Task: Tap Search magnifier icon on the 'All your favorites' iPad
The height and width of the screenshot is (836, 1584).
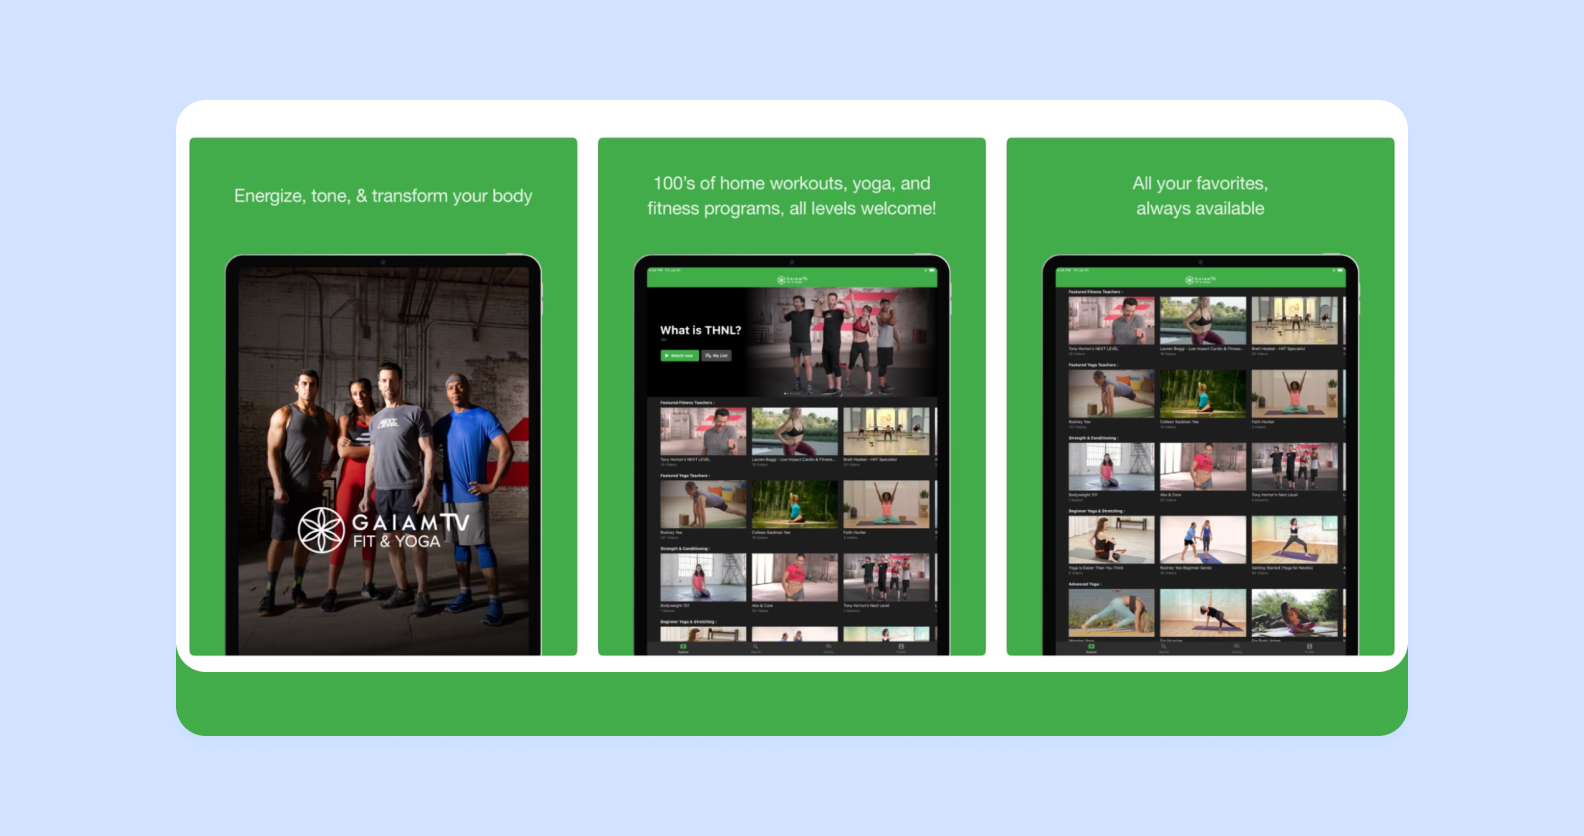Action: 1164,648
